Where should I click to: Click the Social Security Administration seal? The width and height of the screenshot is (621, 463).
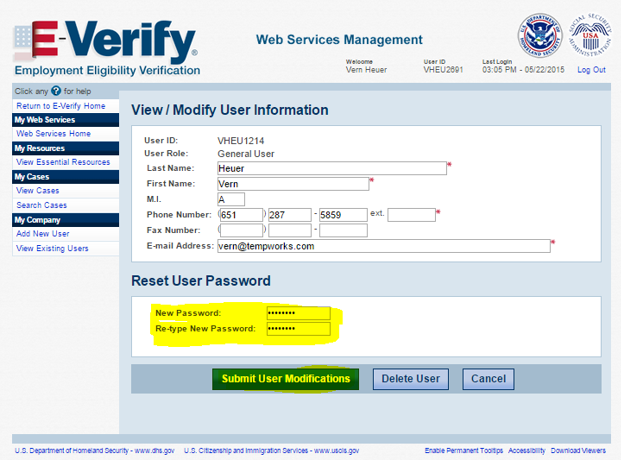[590, 35]
